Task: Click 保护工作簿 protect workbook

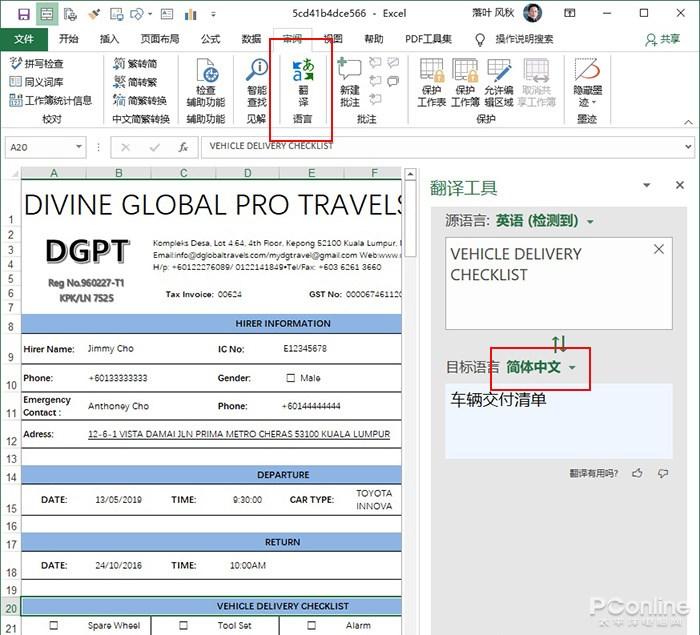Action: coord(465,83)
